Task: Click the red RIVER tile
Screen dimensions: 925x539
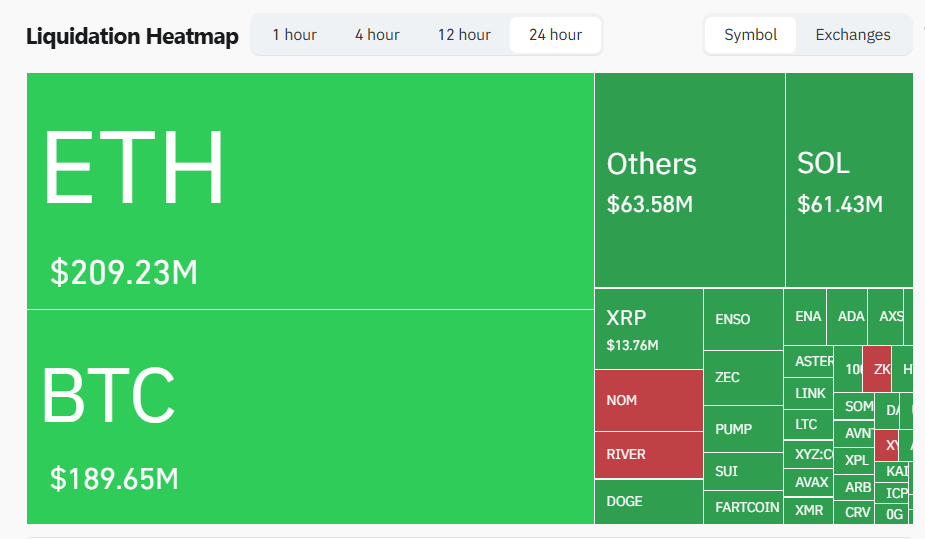Action: [x=648, y=455]
